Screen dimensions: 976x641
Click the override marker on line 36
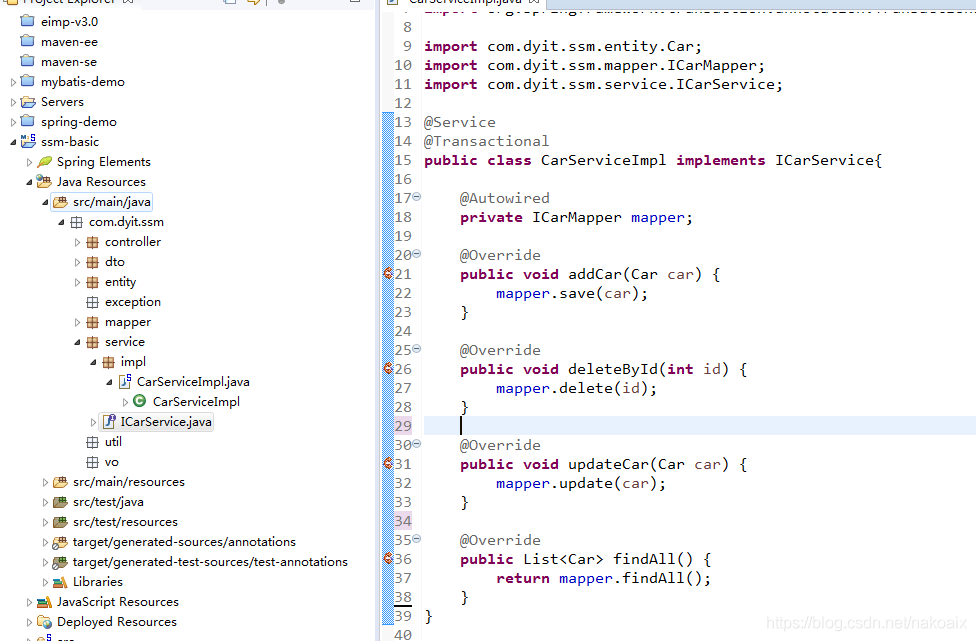tap(388, 558)
